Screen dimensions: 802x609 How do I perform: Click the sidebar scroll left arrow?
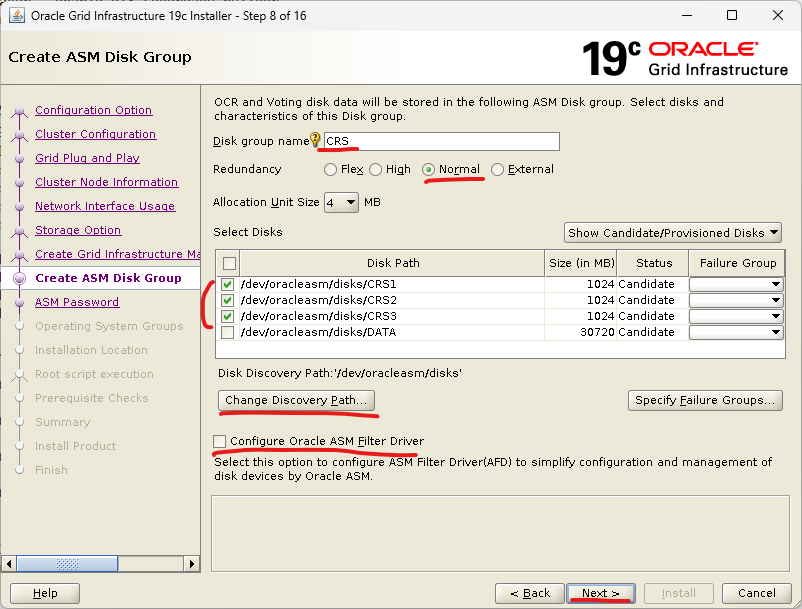[9, 564]
